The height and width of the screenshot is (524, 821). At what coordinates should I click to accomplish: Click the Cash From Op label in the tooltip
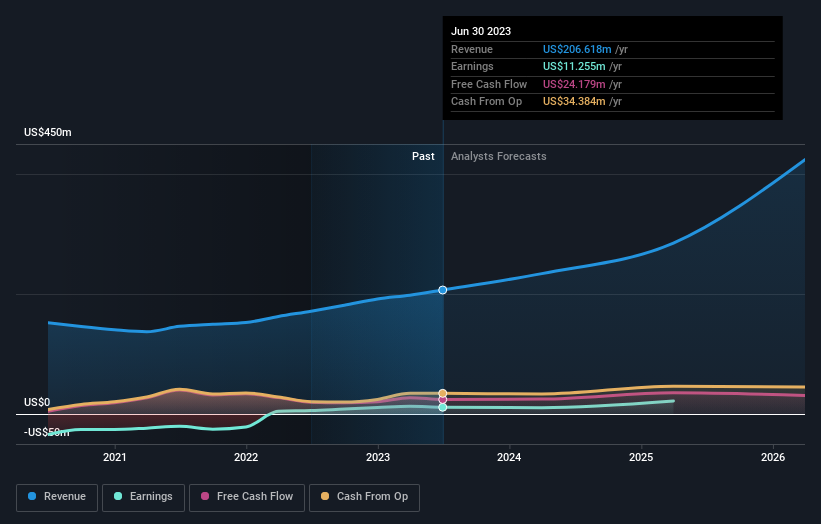486,102
